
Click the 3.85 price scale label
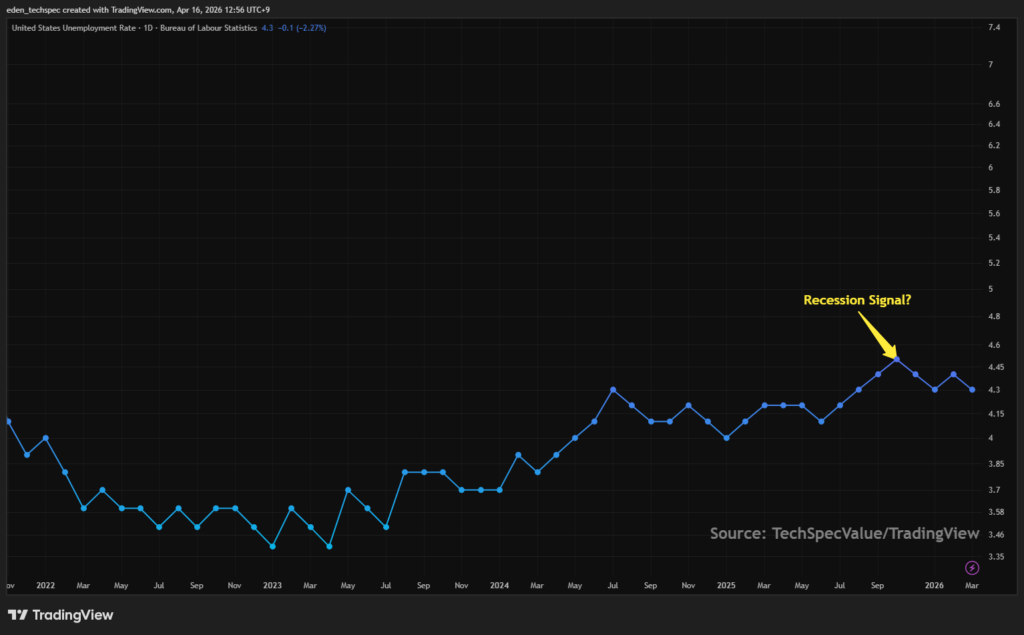click(x=996, y=464)
